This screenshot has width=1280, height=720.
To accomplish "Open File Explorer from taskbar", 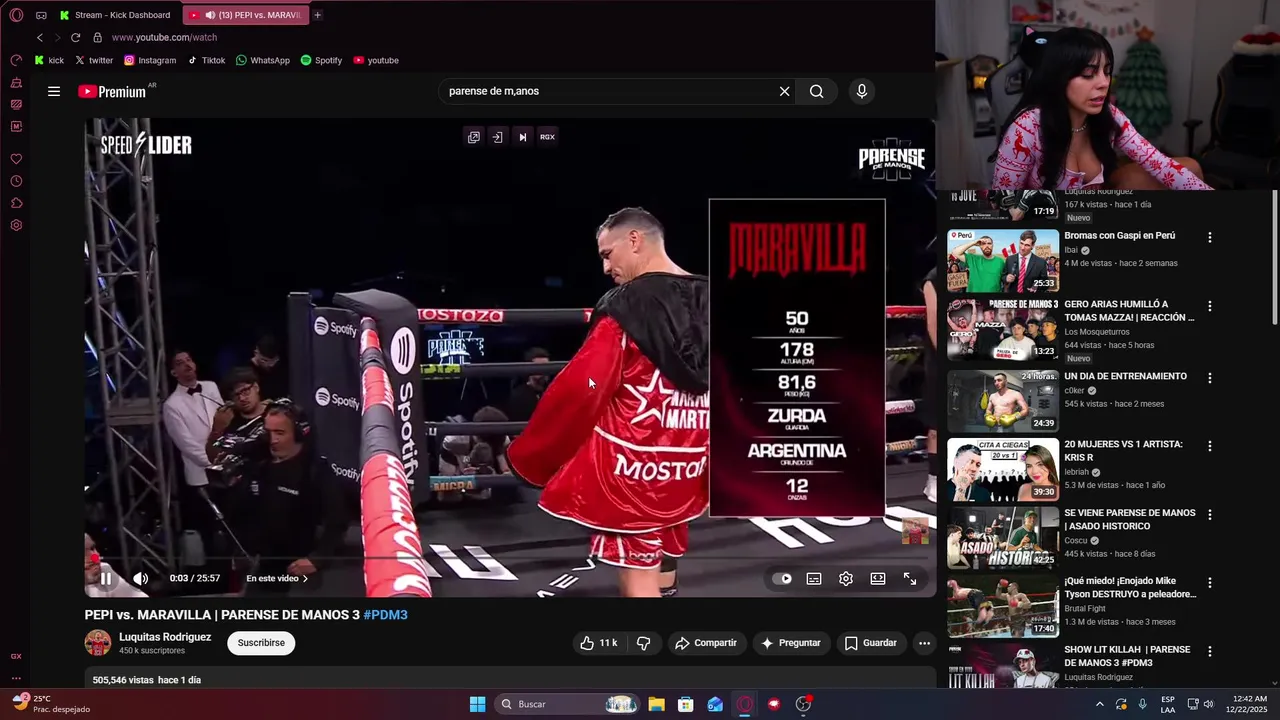I will [656, 704].
